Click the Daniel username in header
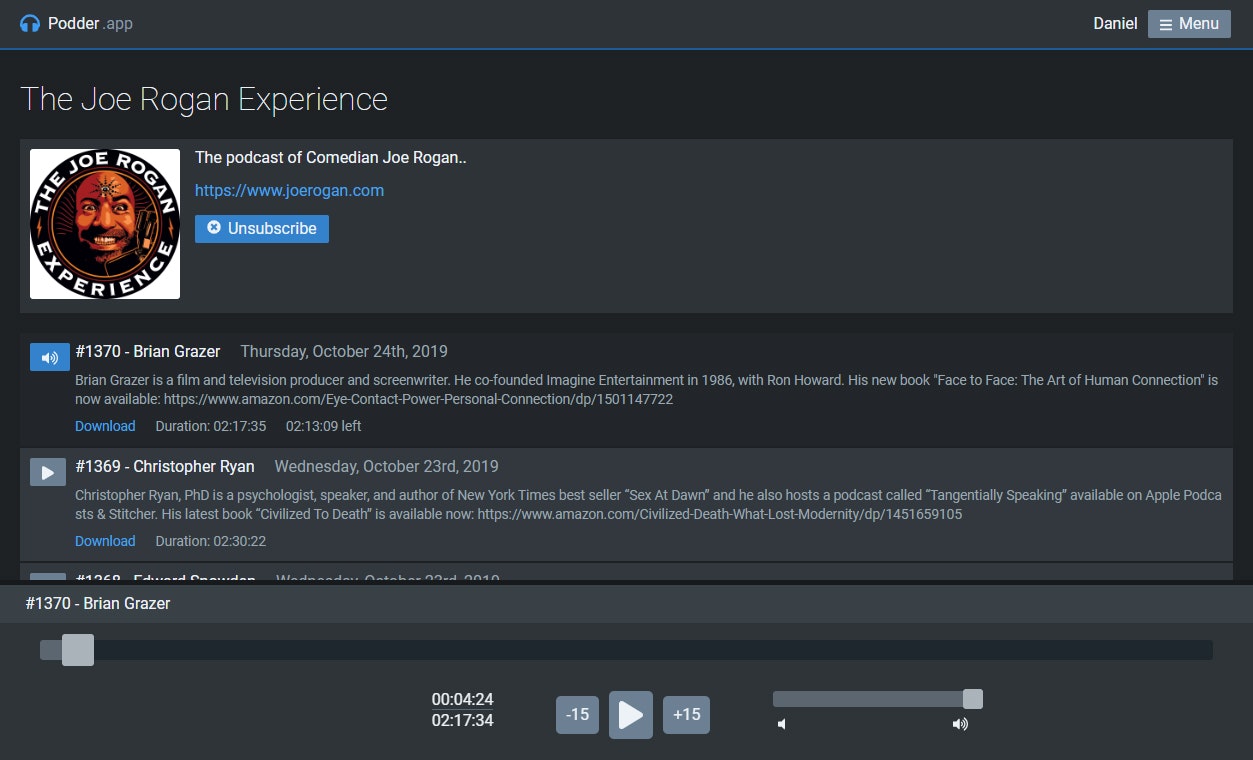The image size is (1253, 760). (x=1115, y=24)
